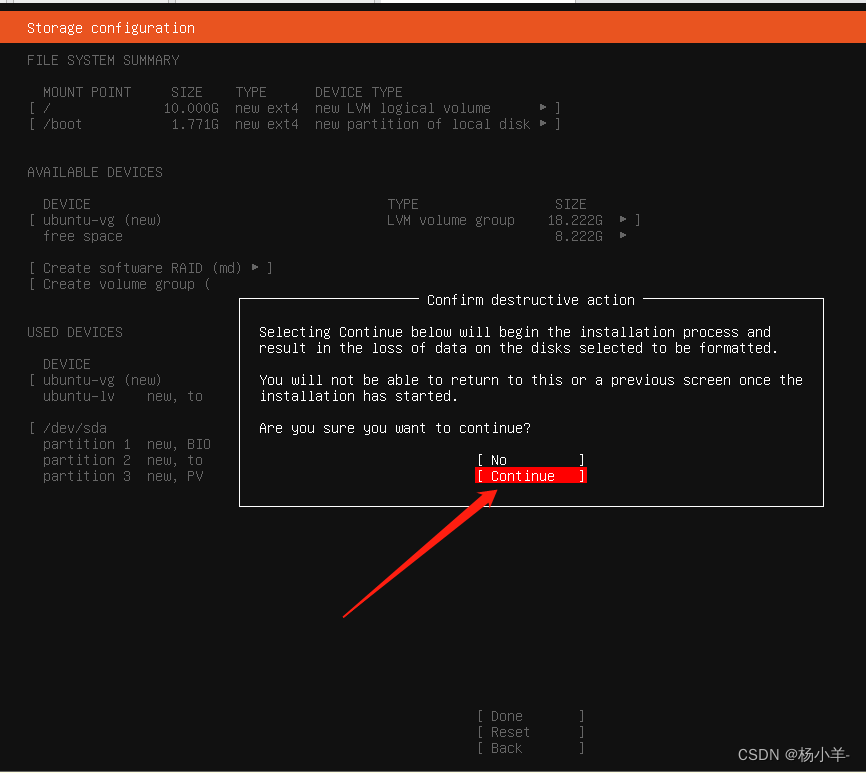
Task: Click new partition of local disk text
Action: coord(423,124)
